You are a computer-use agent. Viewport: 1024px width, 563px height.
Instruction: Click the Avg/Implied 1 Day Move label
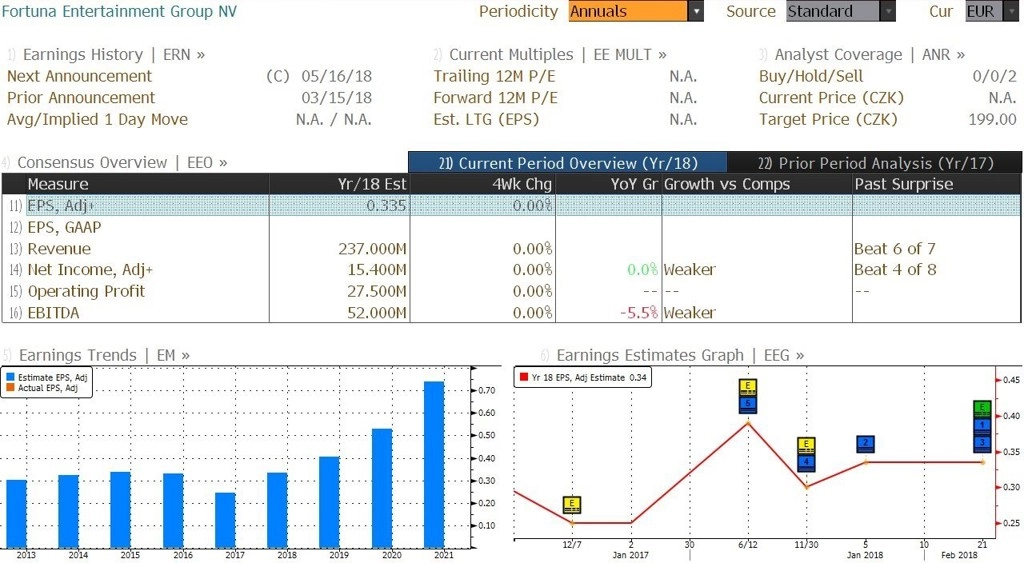coord(97,120)
